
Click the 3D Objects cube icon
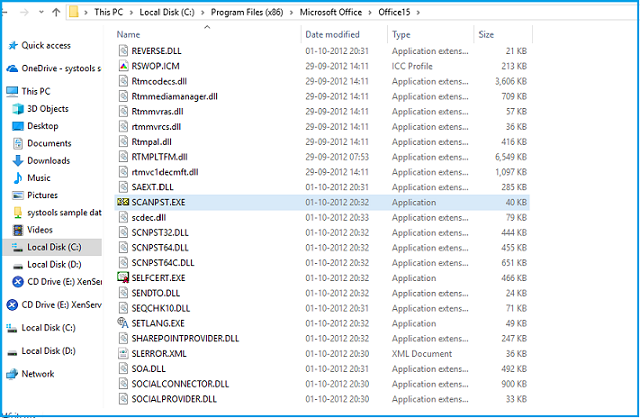click(18, 109)
